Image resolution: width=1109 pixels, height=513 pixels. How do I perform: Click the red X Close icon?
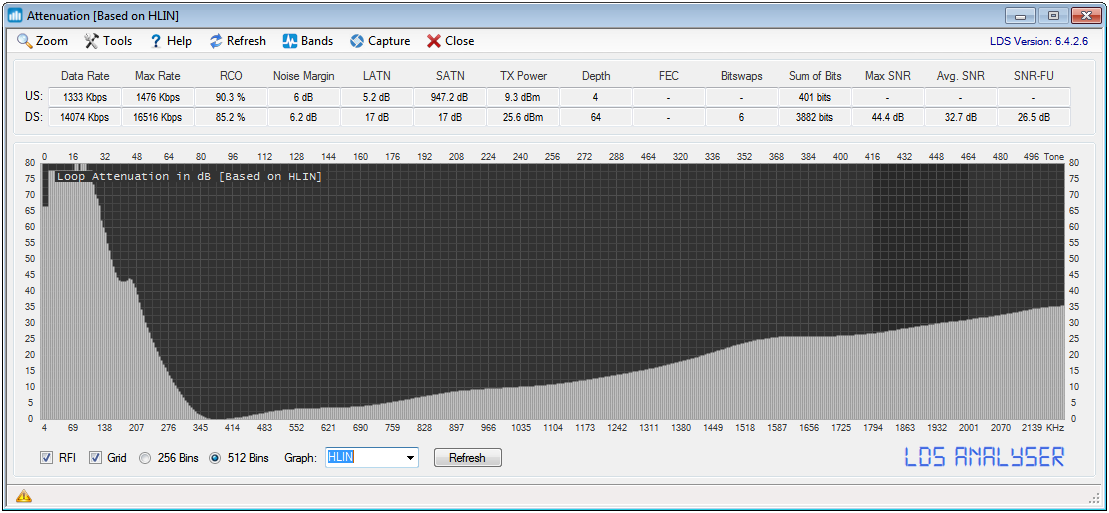pyautogui.click(x=434, y=41)
